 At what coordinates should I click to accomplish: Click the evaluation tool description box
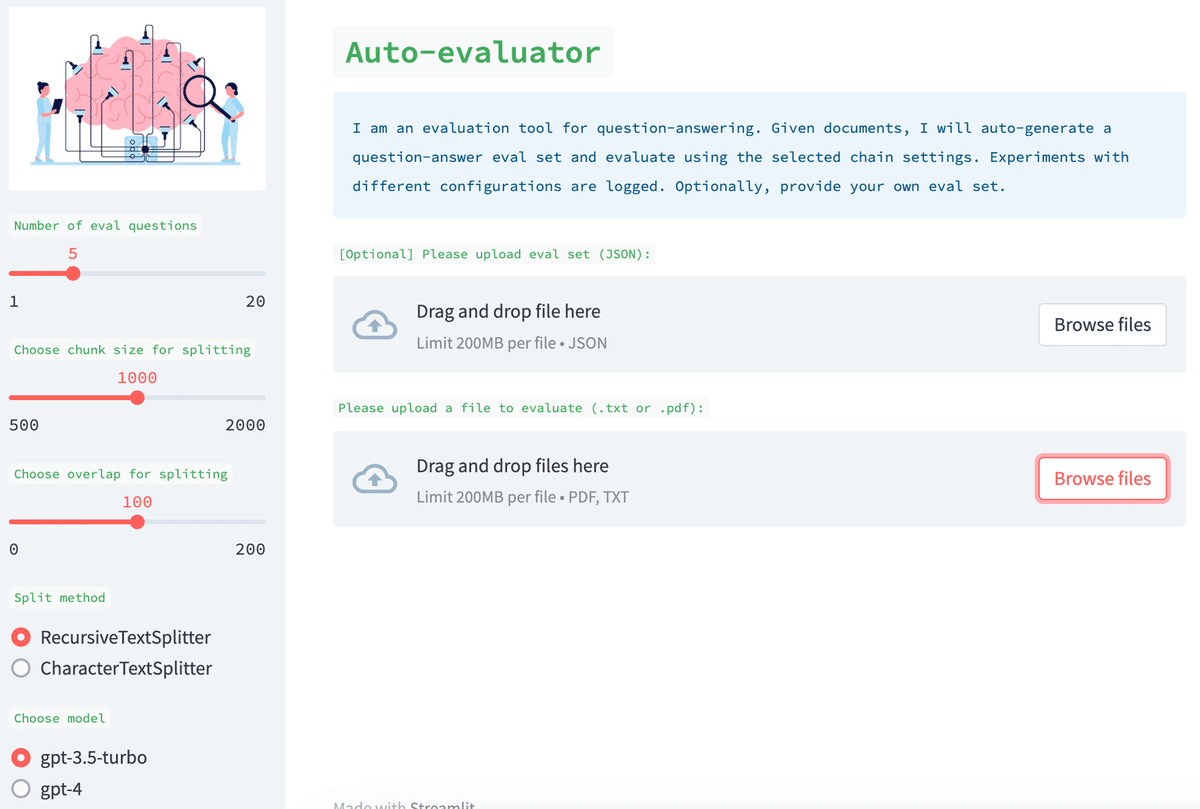[x=760, y=156]
